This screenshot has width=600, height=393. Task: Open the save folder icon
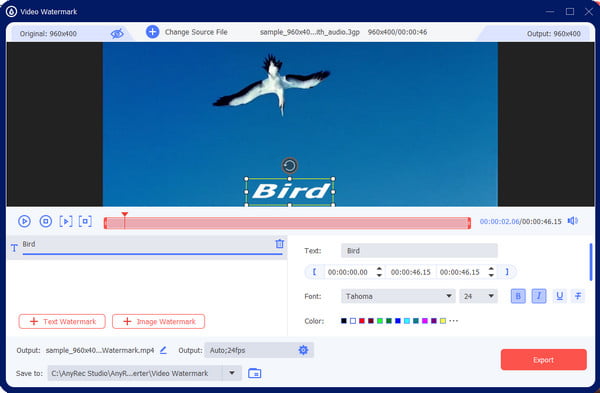pos(254,373)
